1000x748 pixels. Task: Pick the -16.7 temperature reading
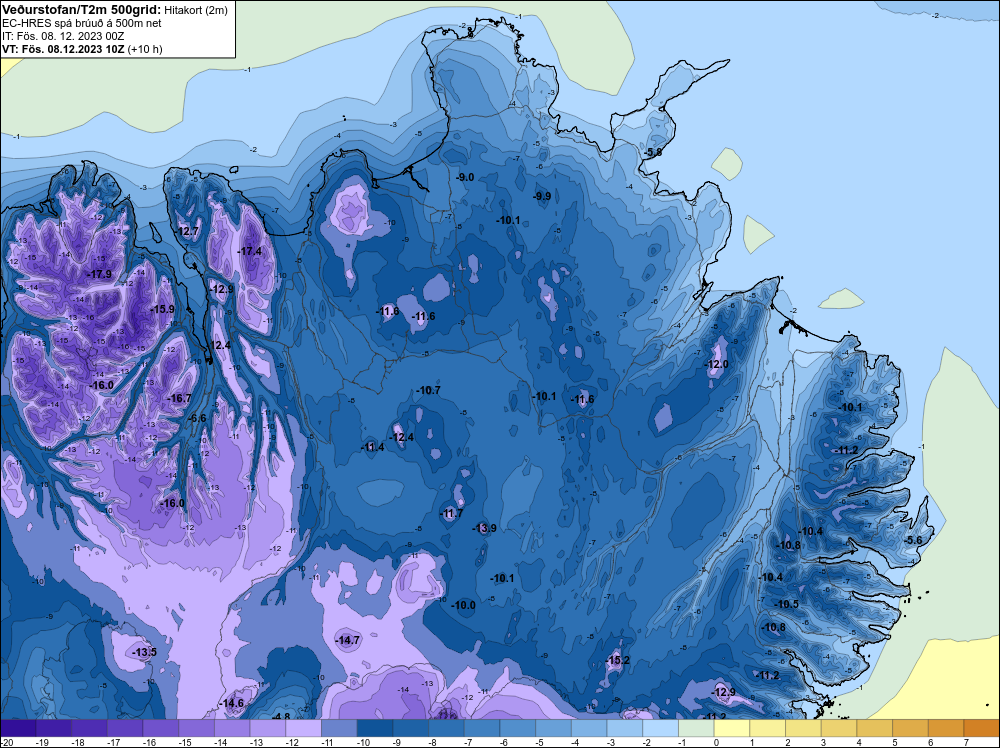pos(179,398)
